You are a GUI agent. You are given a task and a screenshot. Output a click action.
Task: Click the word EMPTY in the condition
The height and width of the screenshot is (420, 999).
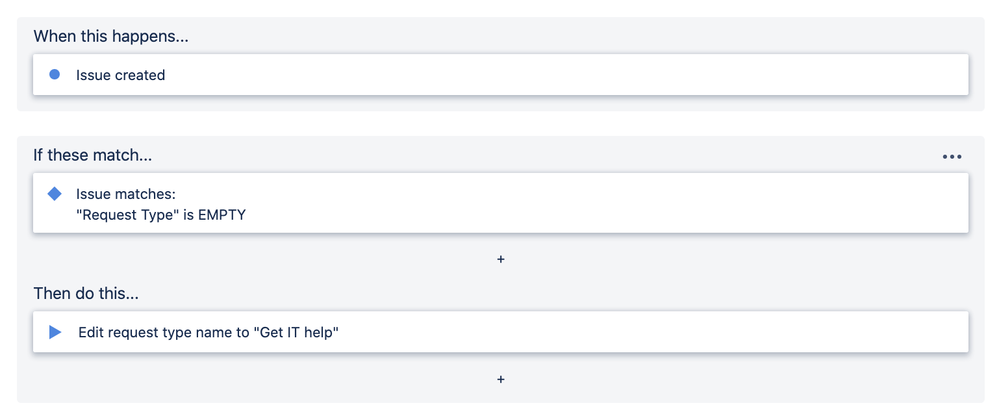tap(222, 215)
